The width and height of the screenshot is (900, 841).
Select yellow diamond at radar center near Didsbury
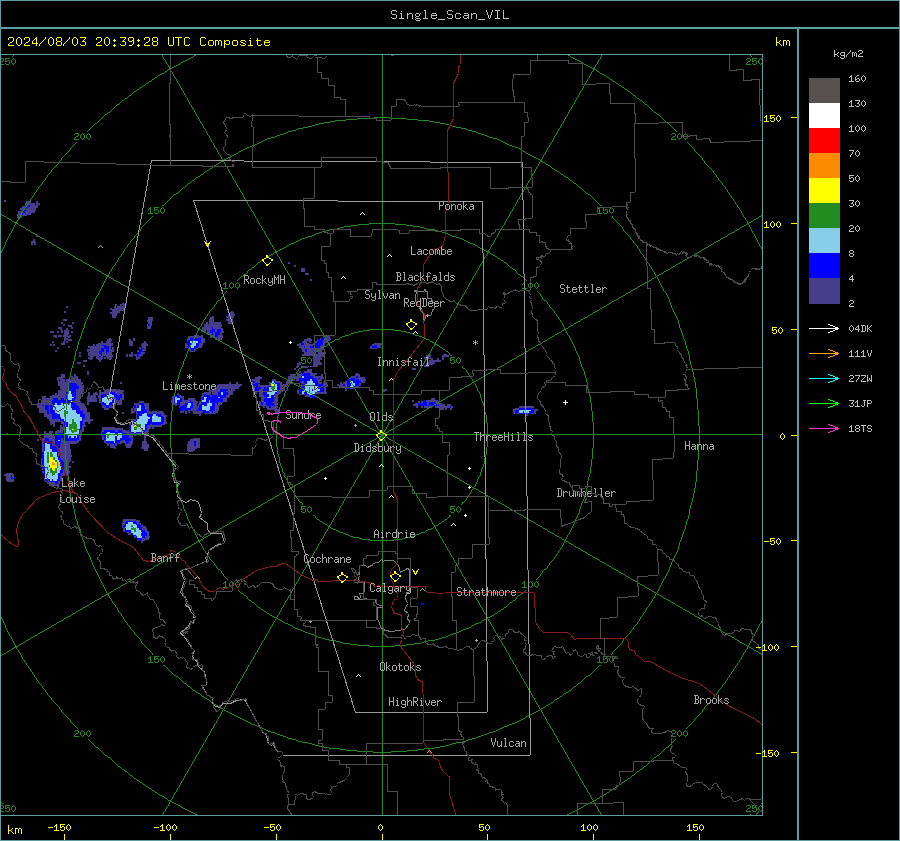point(382,435)
